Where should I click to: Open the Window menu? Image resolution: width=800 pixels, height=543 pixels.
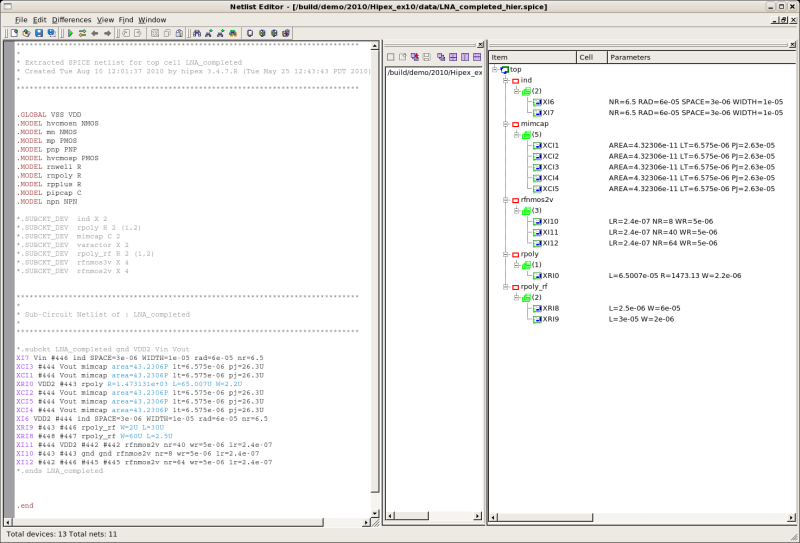click(x=152, y=19)
